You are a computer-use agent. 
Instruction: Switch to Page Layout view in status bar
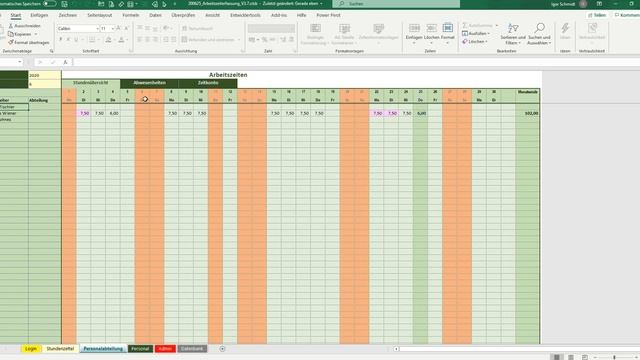coord(571,357)
